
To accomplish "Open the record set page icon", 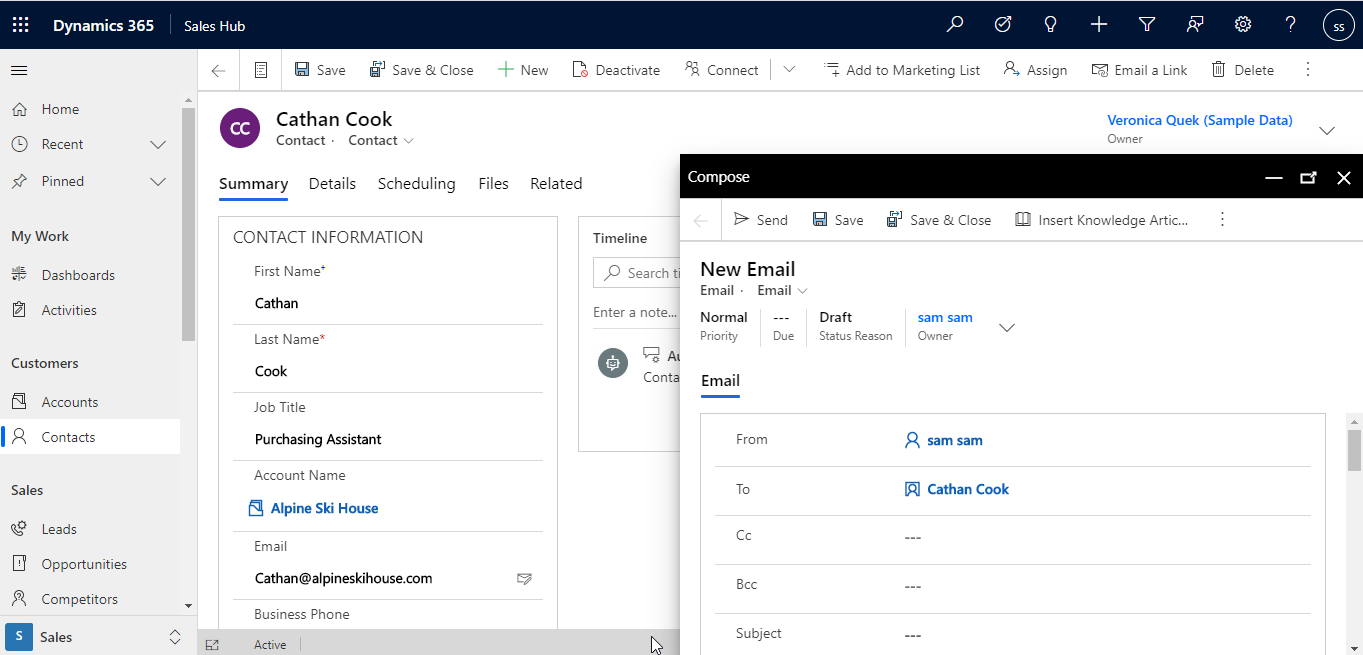I will (x=261, y=70).
